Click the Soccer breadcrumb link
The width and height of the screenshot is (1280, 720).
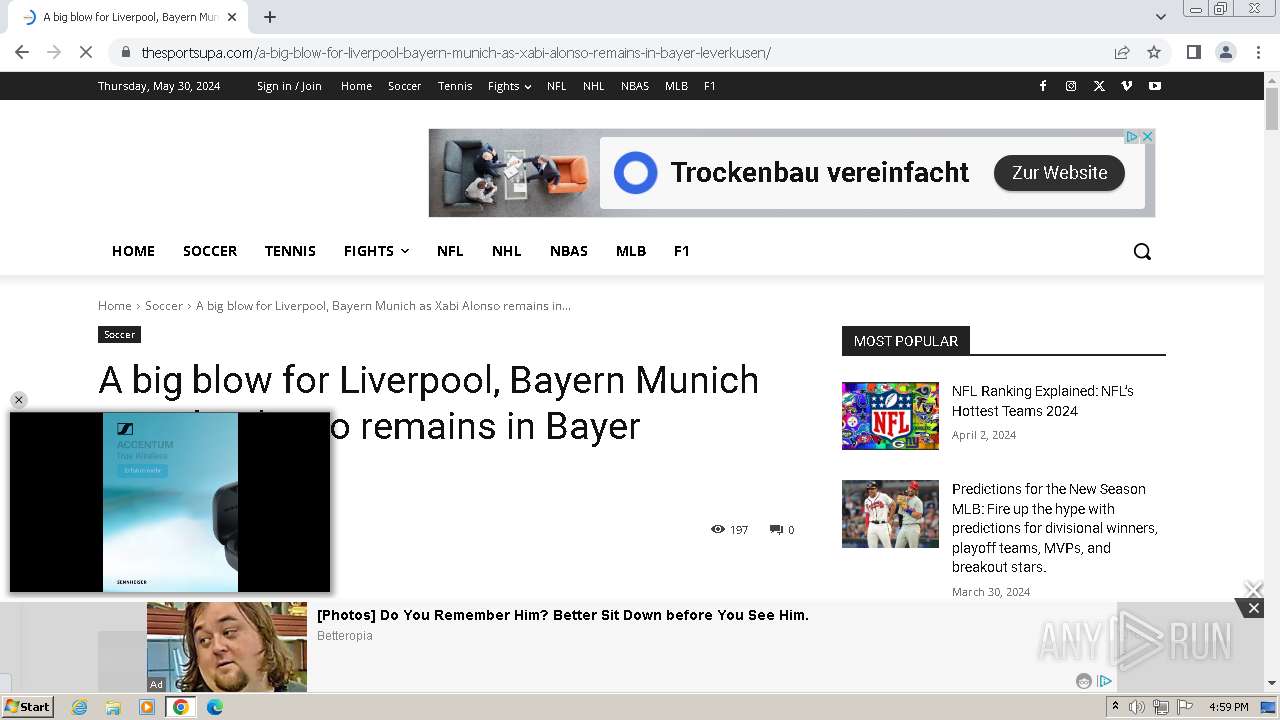[x=164, y=305]
